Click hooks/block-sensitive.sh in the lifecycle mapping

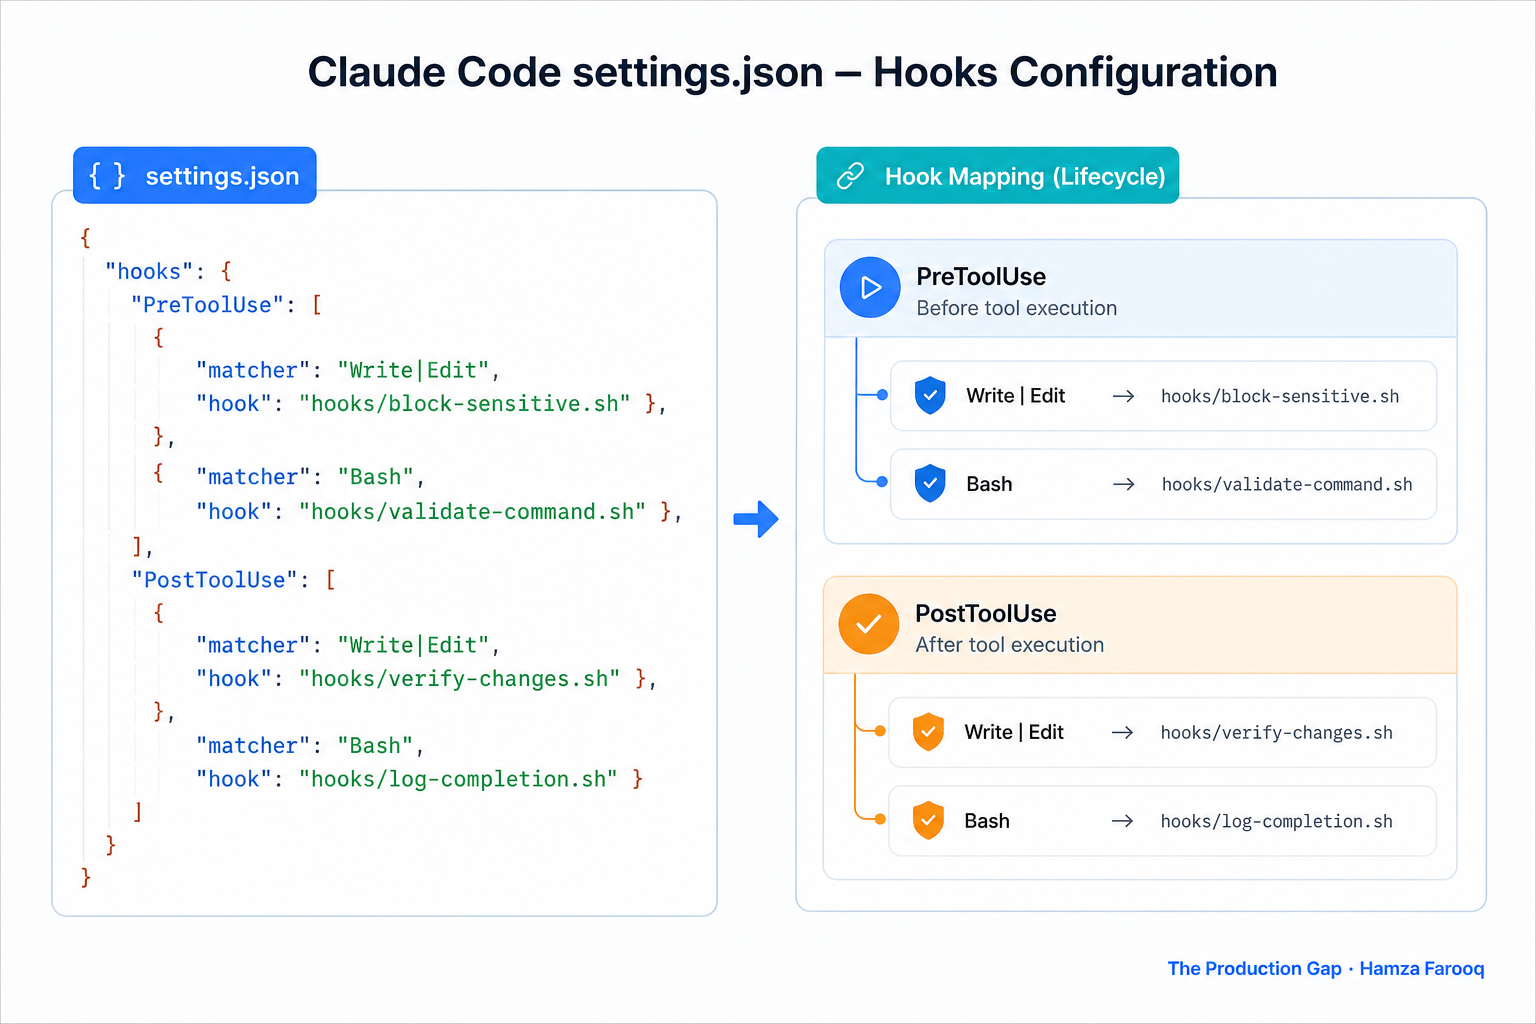pos(1280,396)
